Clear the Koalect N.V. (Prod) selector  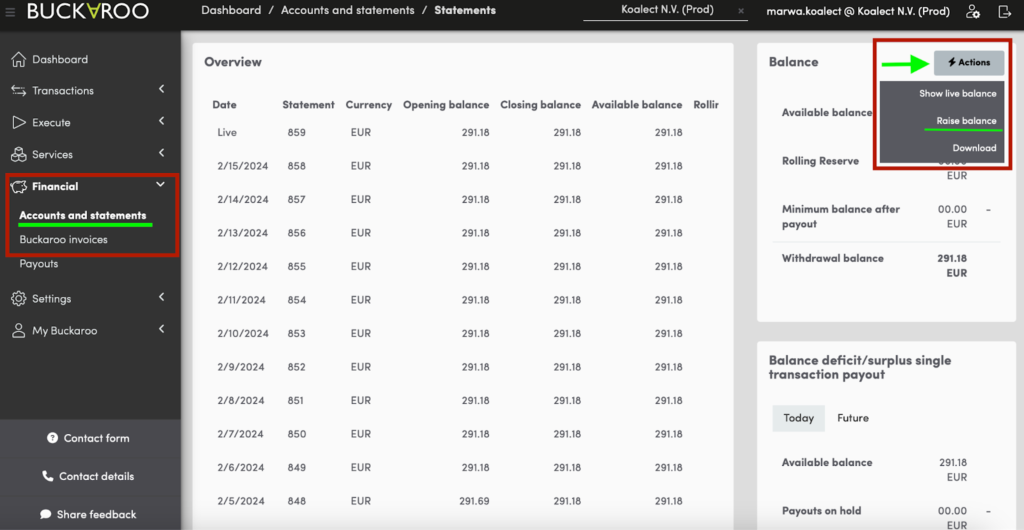point(741,11)
